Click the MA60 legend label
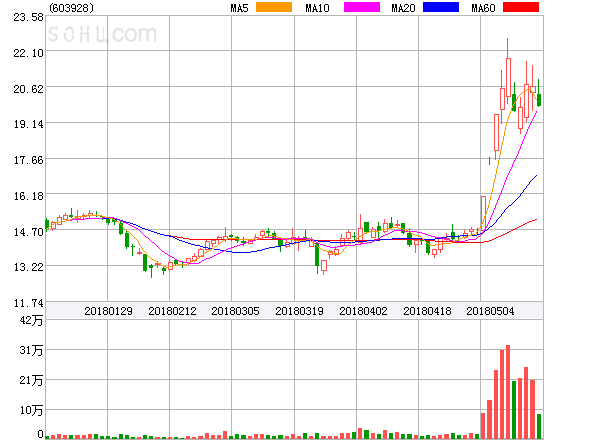The image size is (600, 440). [x=483, y=8]
